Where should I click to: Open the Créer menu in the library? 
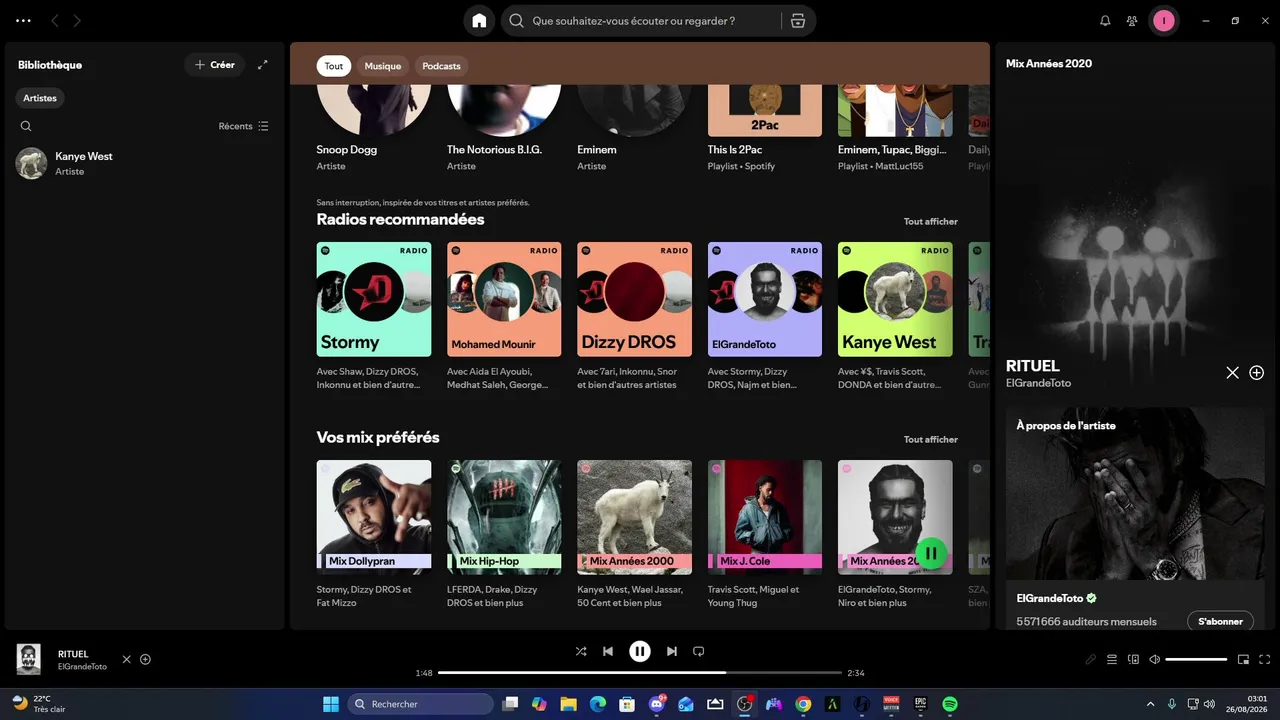coord(214,65)
